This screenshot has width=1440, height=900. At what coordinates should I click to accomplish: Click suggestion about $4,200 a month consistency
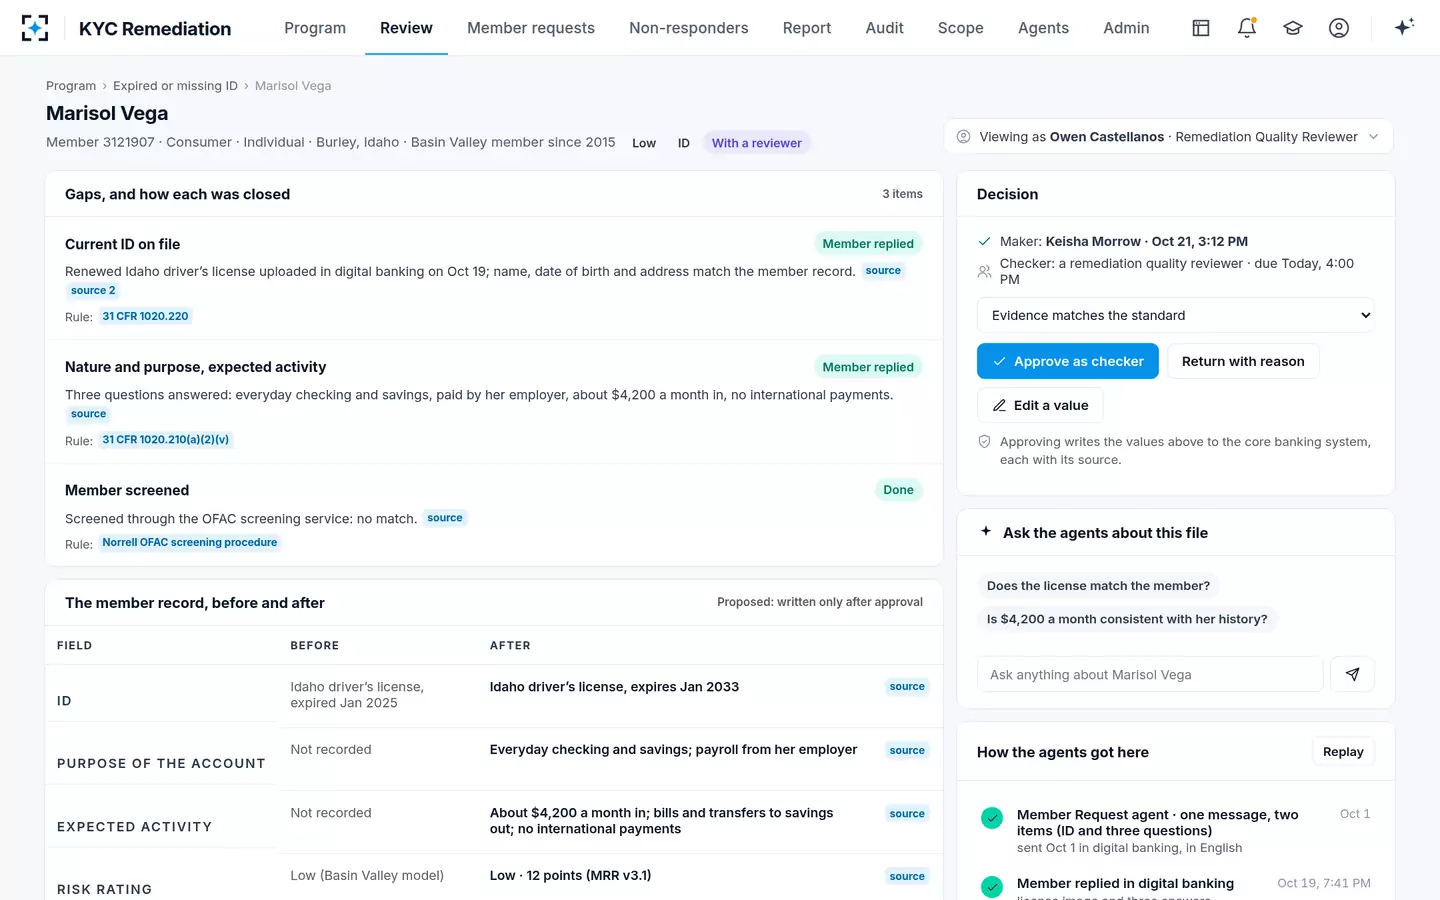point(1127,619)
